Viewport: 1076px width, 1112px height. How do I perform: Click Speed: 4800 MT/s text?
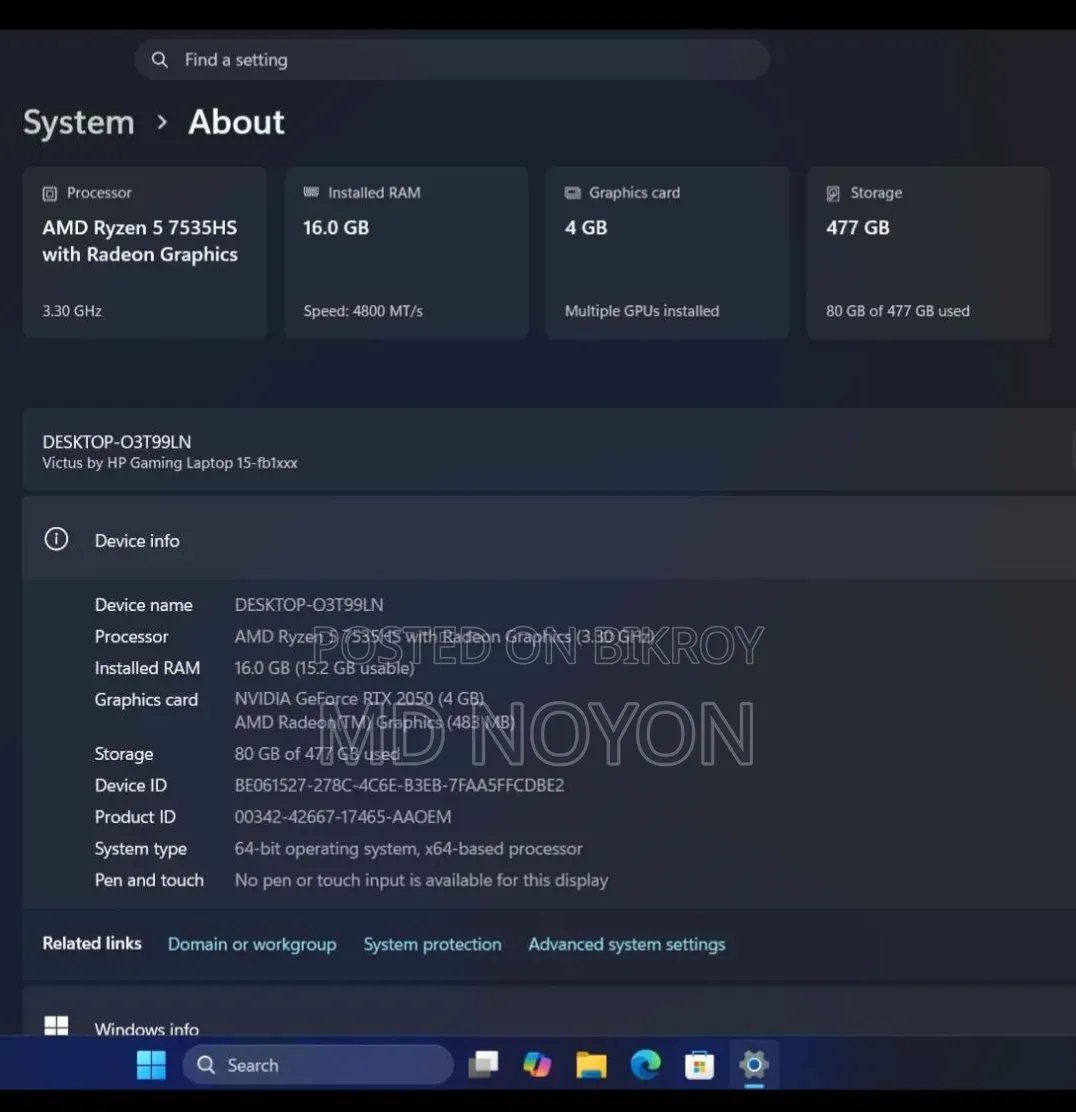(362, 311)
